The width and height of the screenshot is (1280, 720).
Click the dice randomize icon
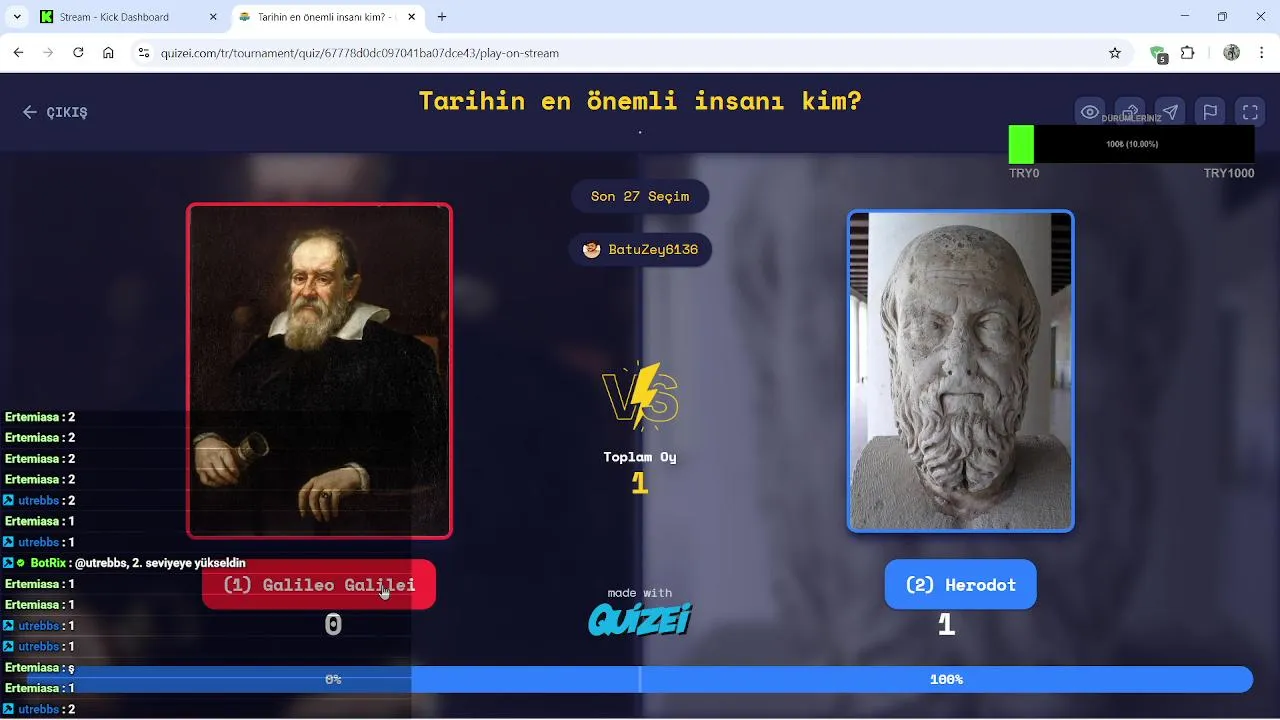click(1130, 112)
